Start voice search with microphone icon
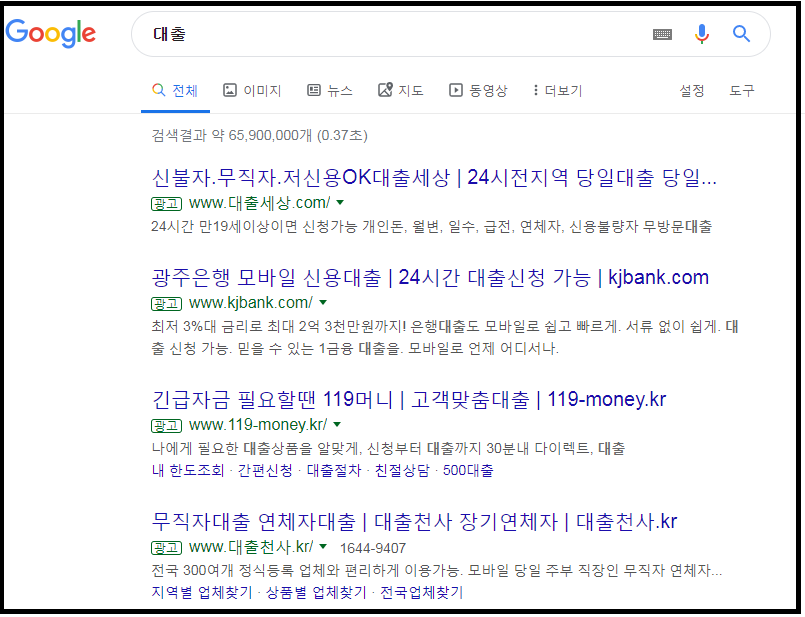This screenshot has width=805, height=617. tap(702, 34)
